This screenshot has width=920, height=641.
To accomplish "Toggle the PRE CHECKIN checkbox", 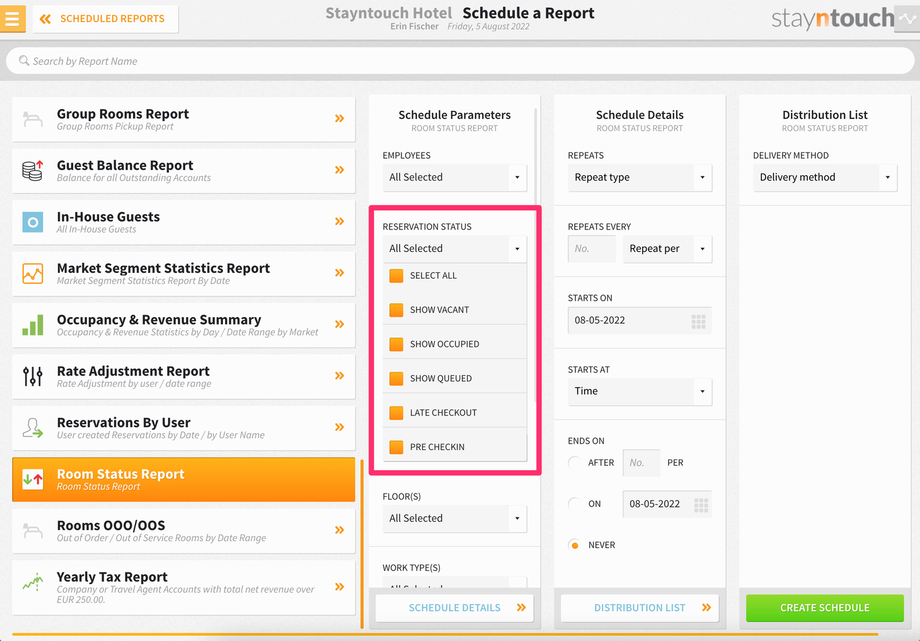I will 396,447.
